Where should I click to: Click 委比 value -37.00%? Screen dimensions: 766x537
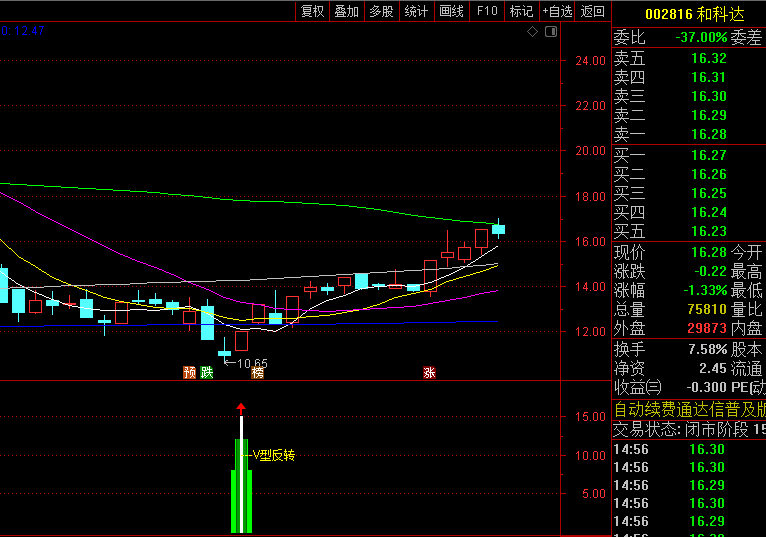[701, 38]
